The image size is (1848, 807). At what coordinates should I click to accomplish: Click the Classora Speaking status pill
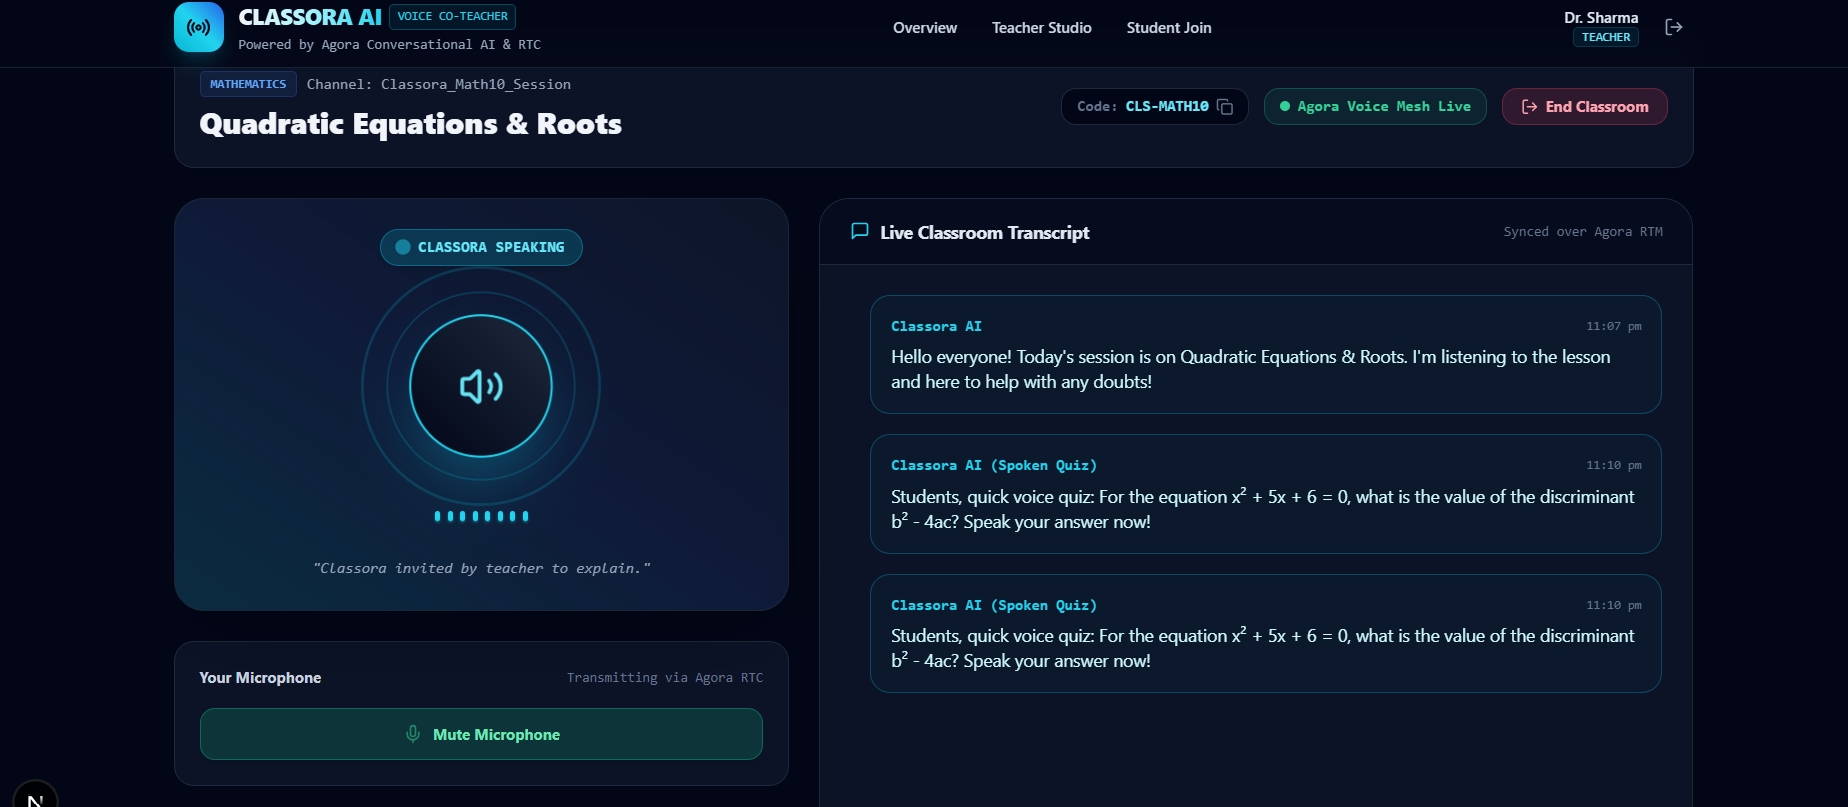click(481, 247)
